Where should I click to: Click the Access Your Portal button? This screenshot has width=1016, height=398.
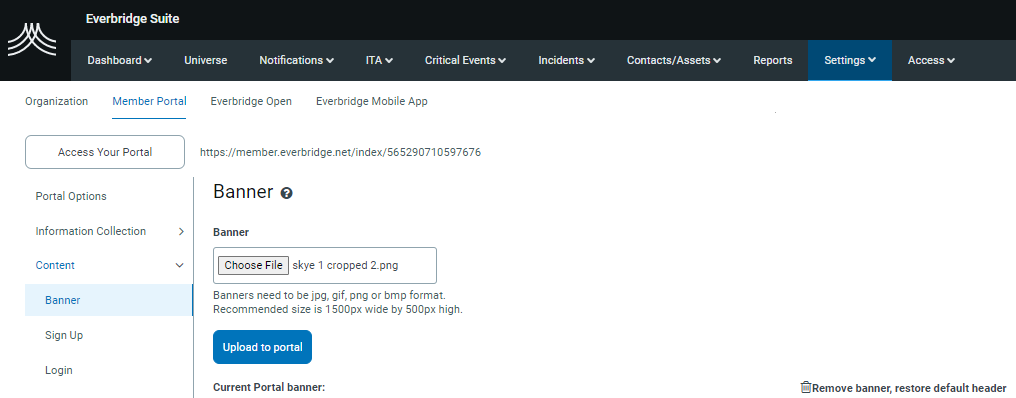105,152
